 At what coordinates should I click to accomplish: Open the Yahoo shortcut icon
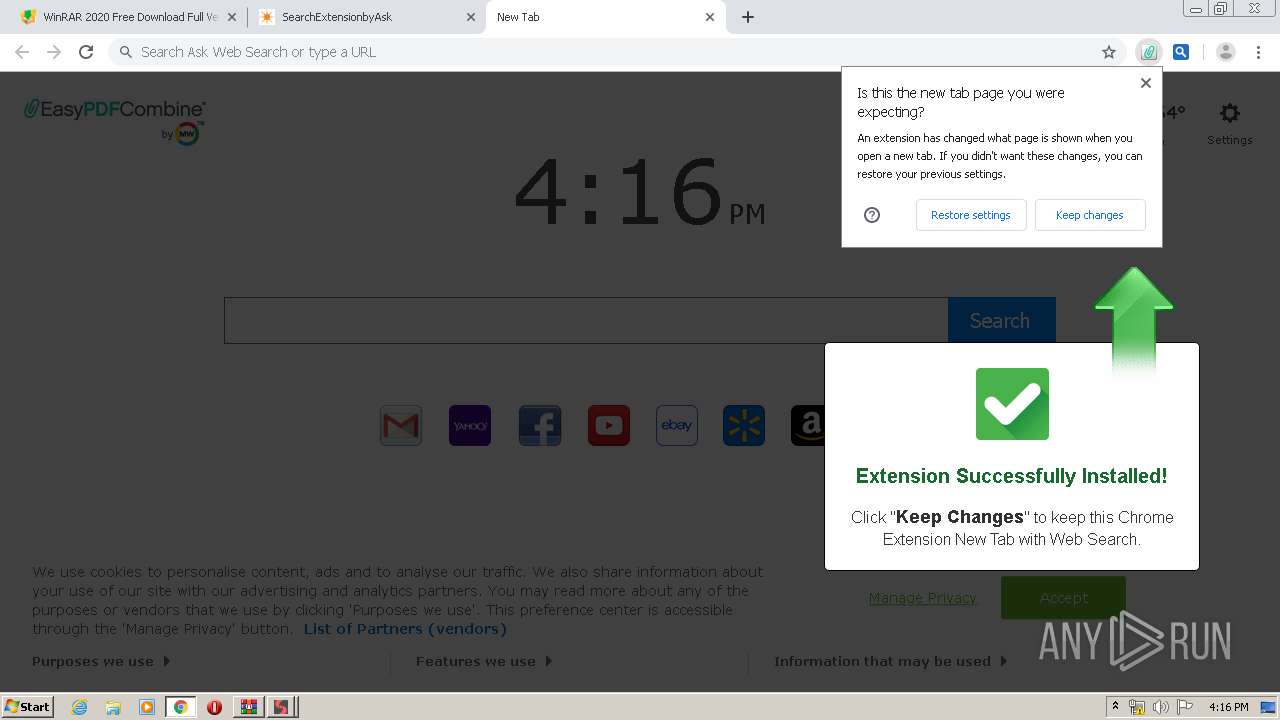pos(470,425)
